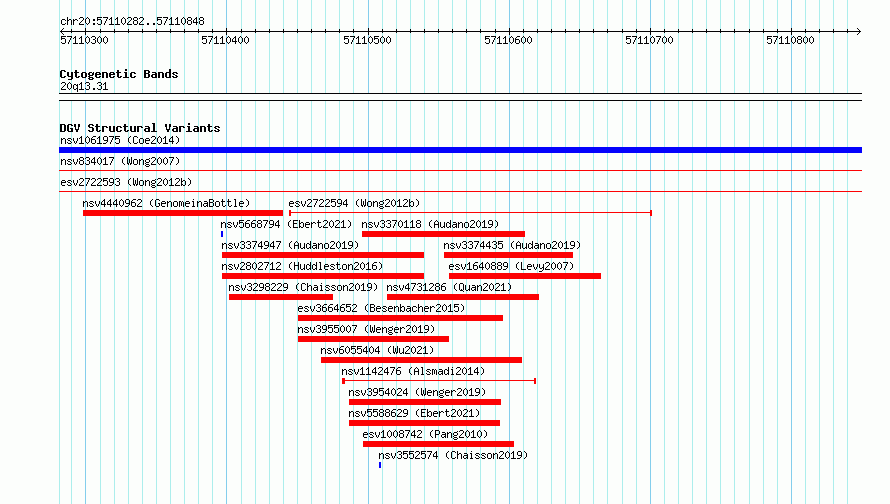Click the nsv3954024 red variant bar
Image resolution: width=890 pixels, height=504 pixels.
(425, 402)
